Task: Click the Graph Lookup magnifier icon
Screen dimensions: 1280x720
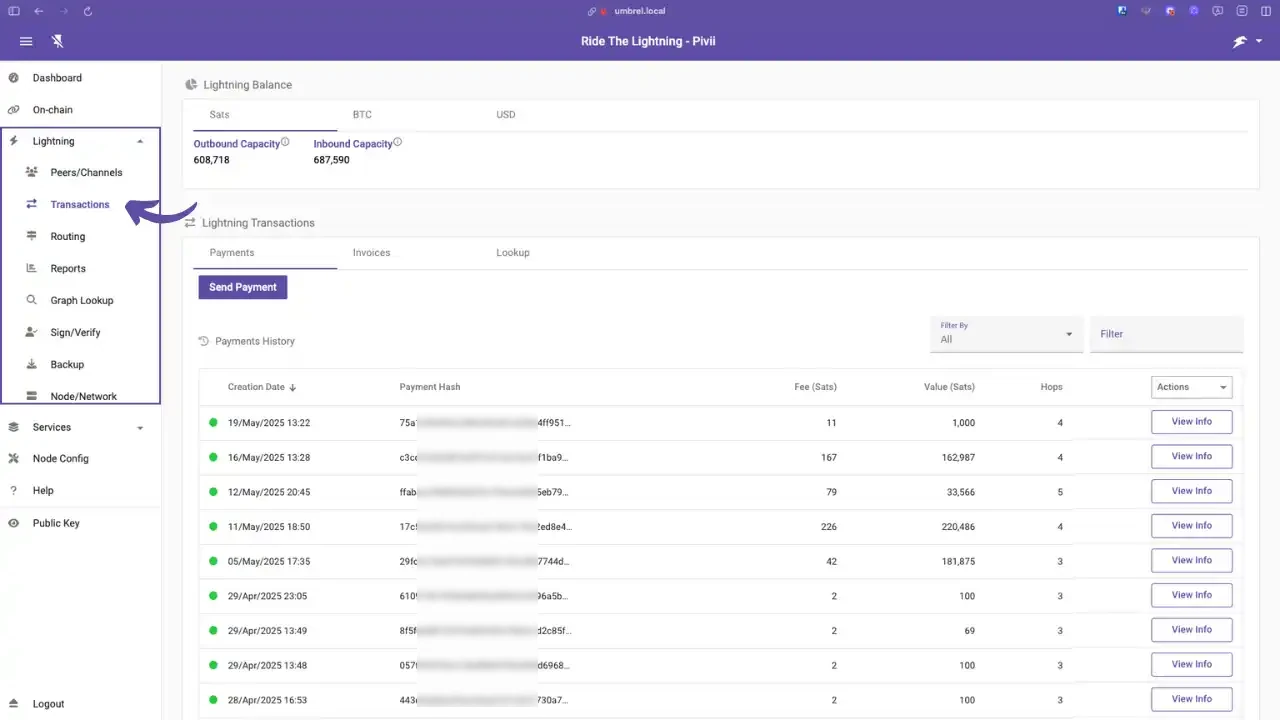Action: coord(31,300)
